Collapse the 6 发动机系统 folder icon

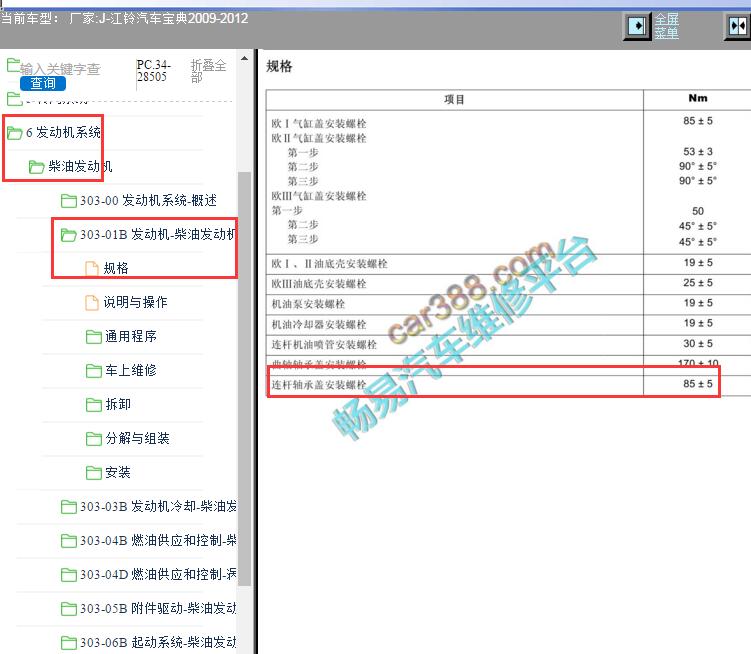[14, 133]
